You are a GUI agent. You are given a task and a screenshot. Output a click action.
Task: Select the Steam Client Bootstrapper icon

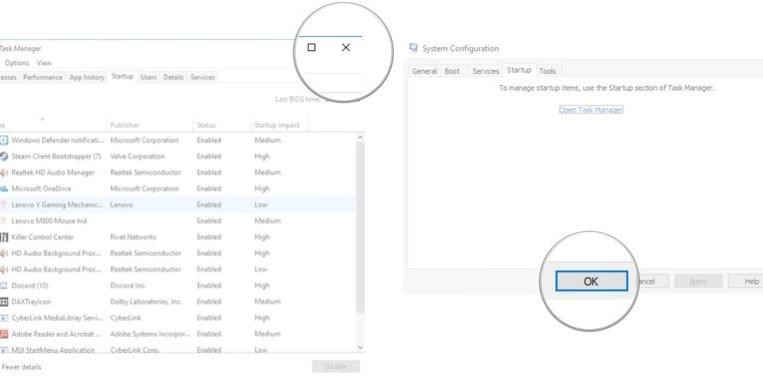[x=4, y=156]
